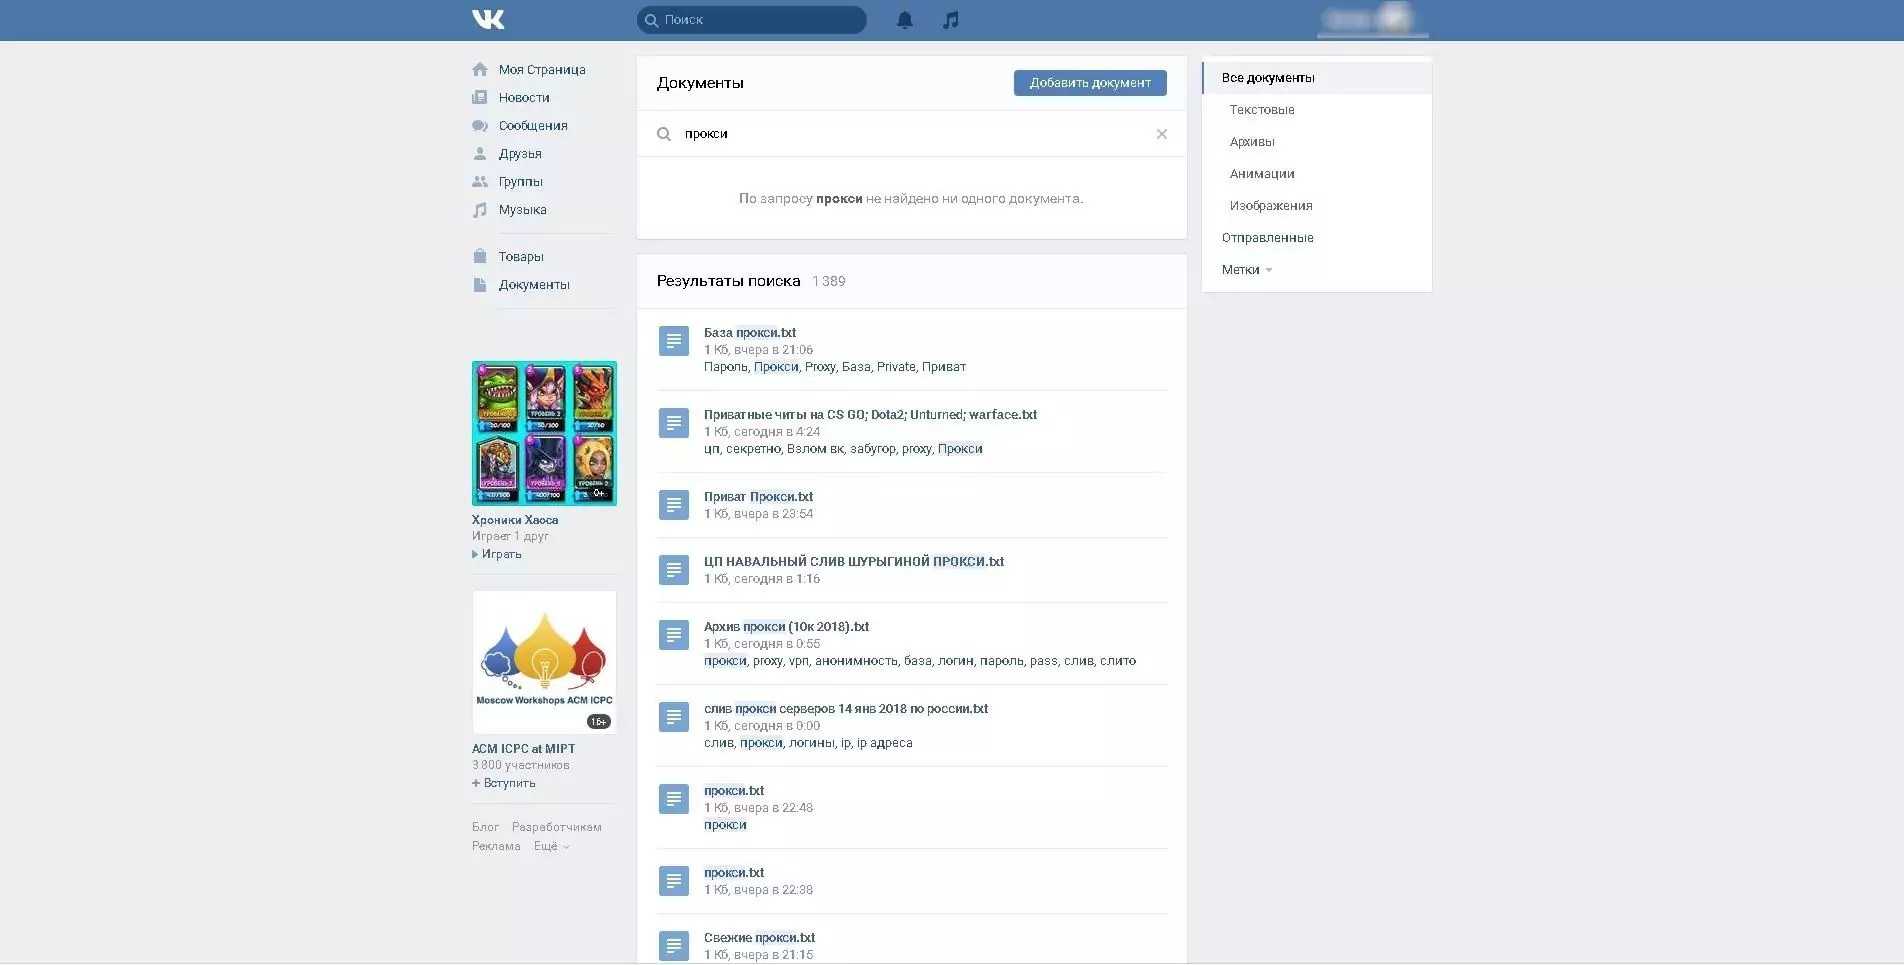This screenshot has width=1904, height=965.
Task: Click the VK logo in header
Action: click(488, 19)
